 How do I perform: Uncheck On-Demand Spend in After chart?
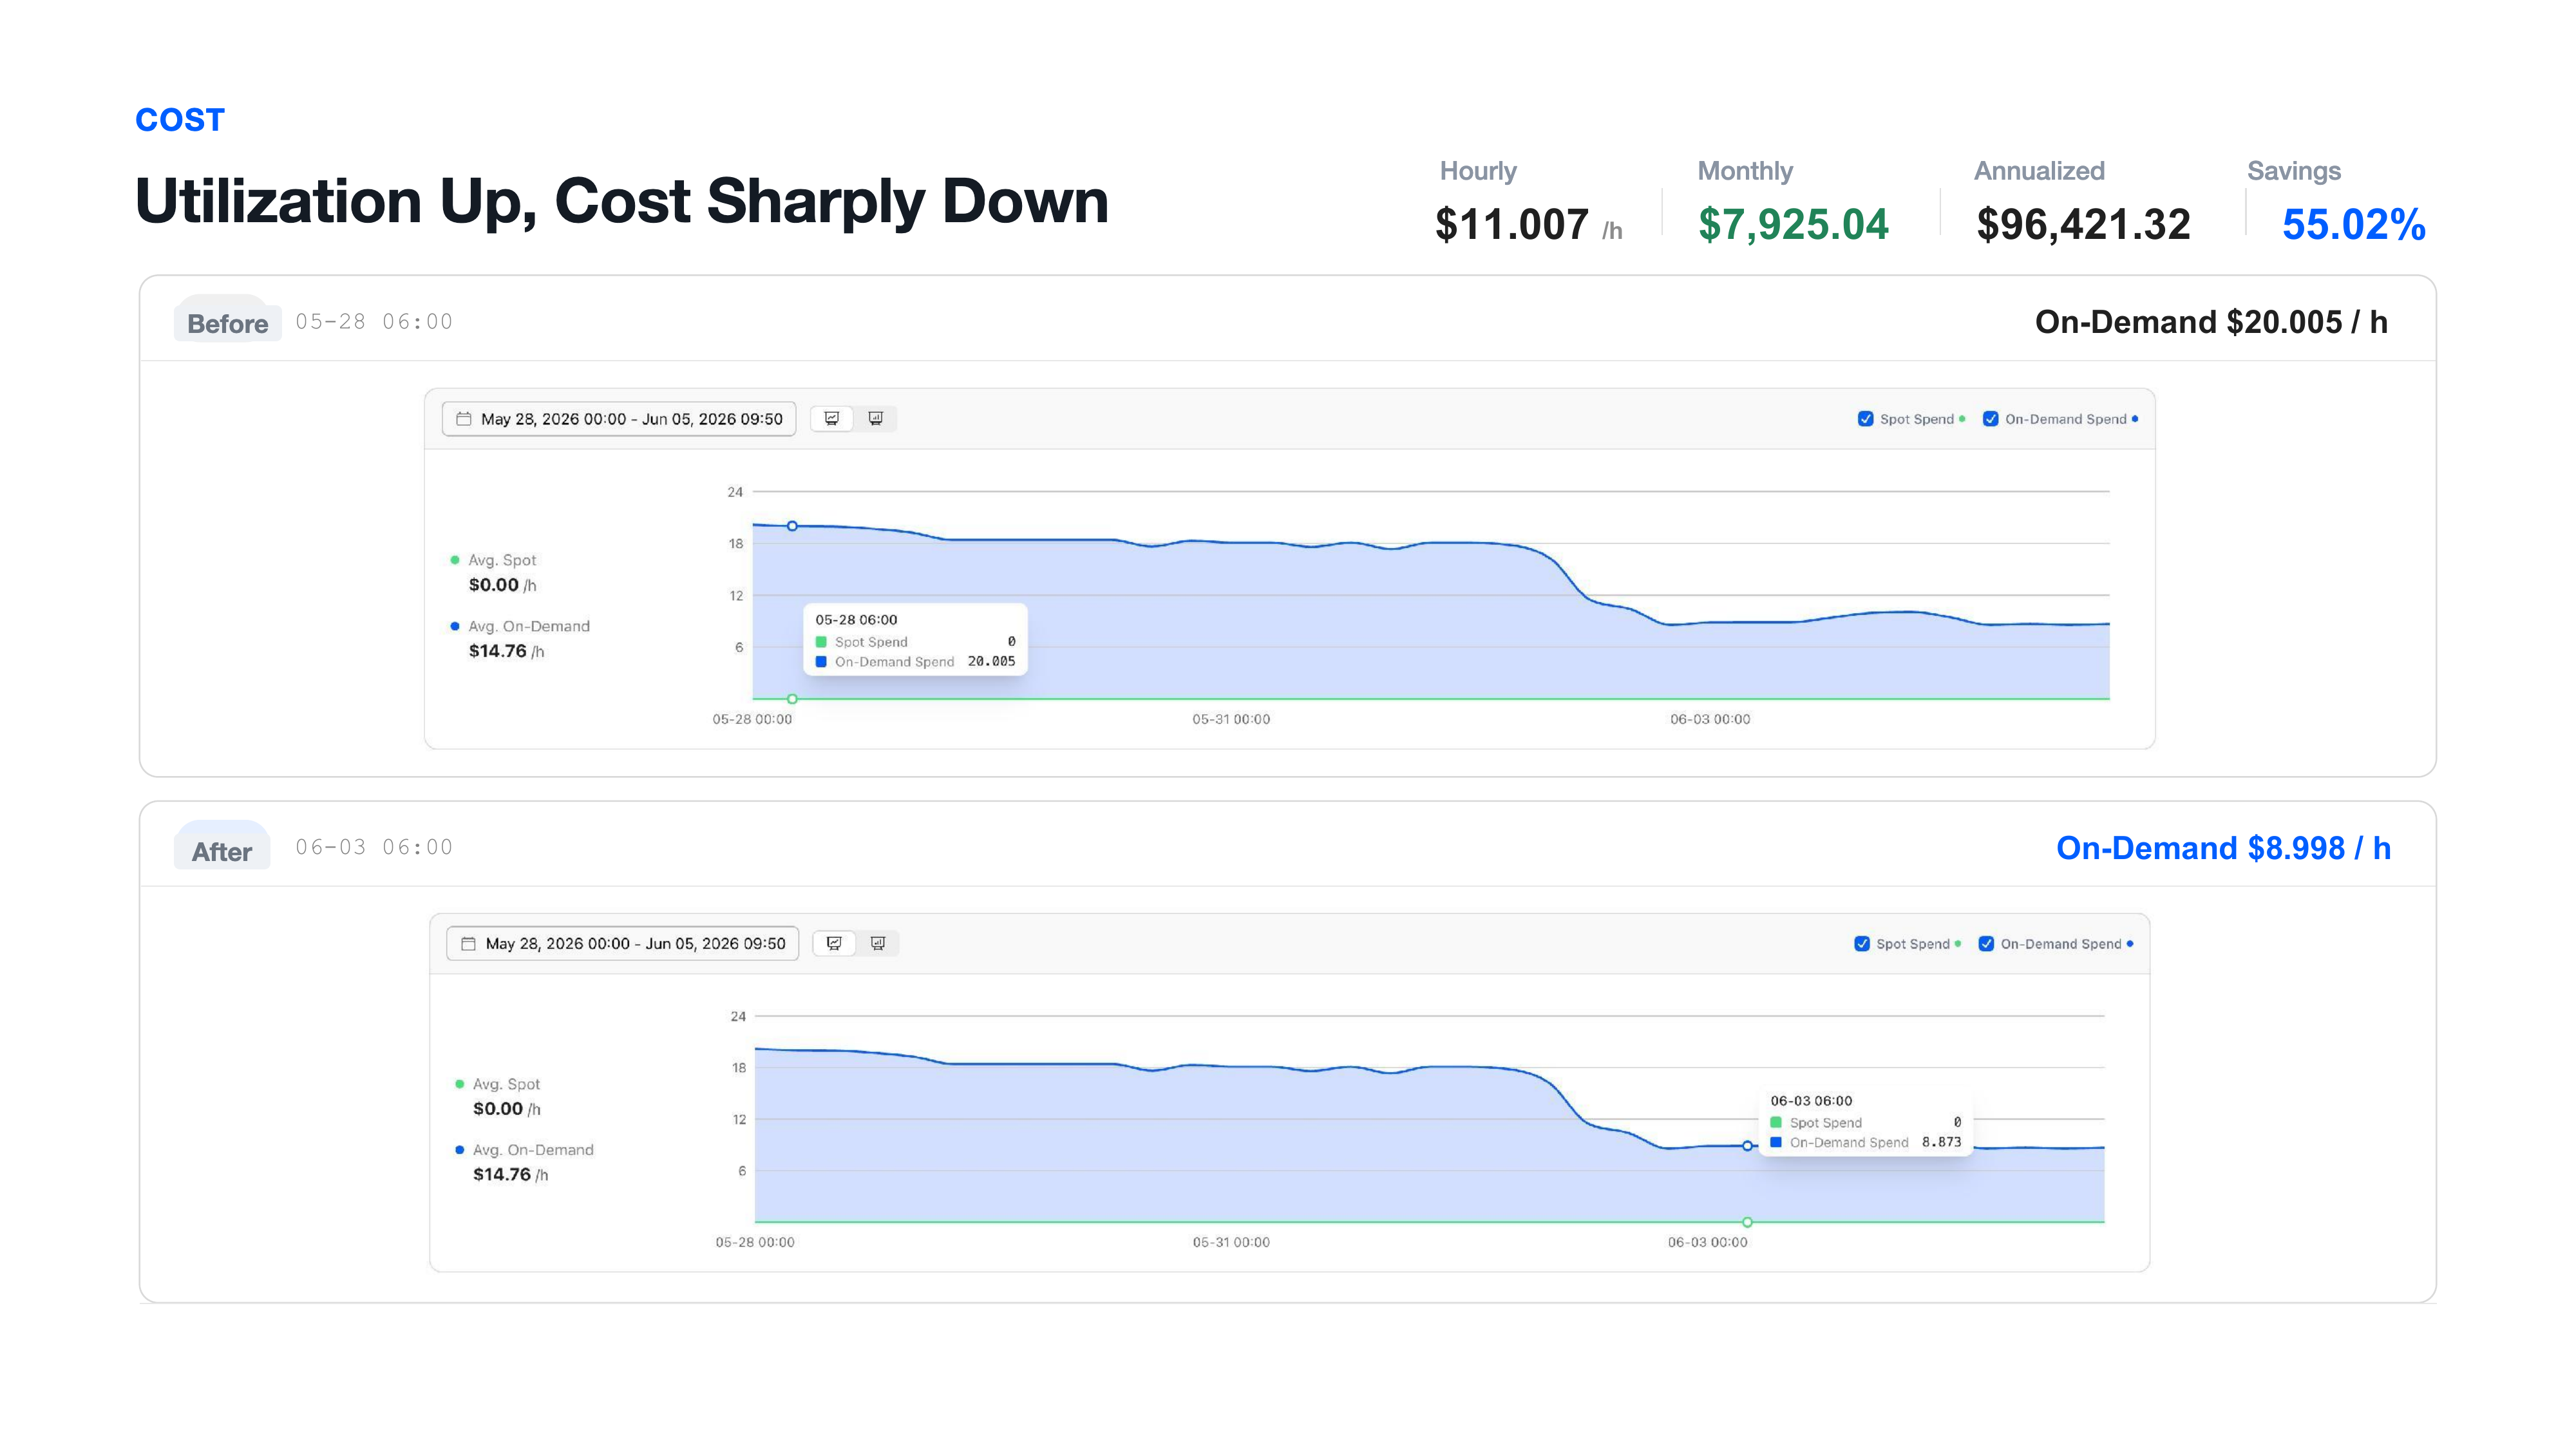pos(1986,943)
